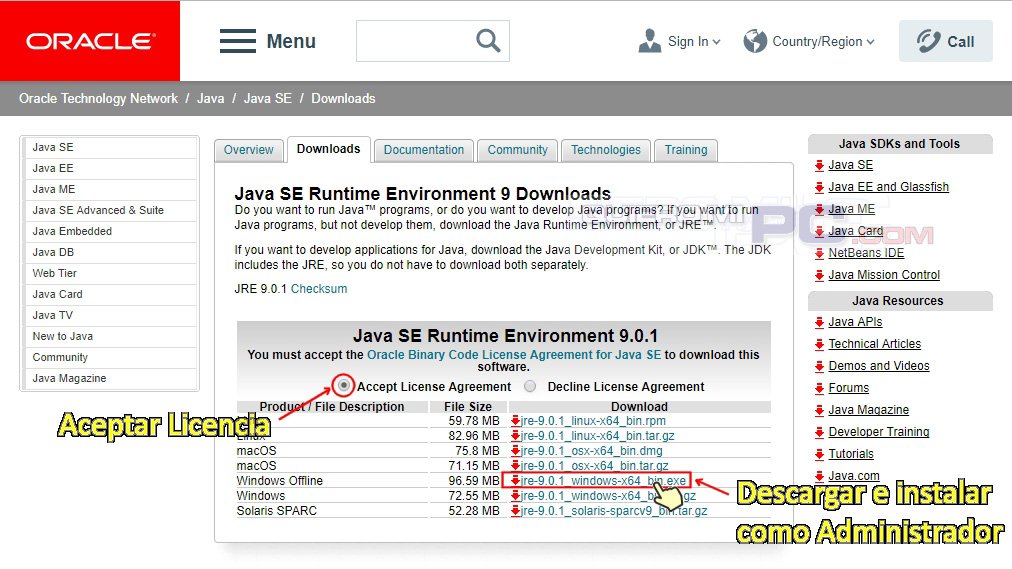Click Java SE breadcrumb link

point(267,99)
